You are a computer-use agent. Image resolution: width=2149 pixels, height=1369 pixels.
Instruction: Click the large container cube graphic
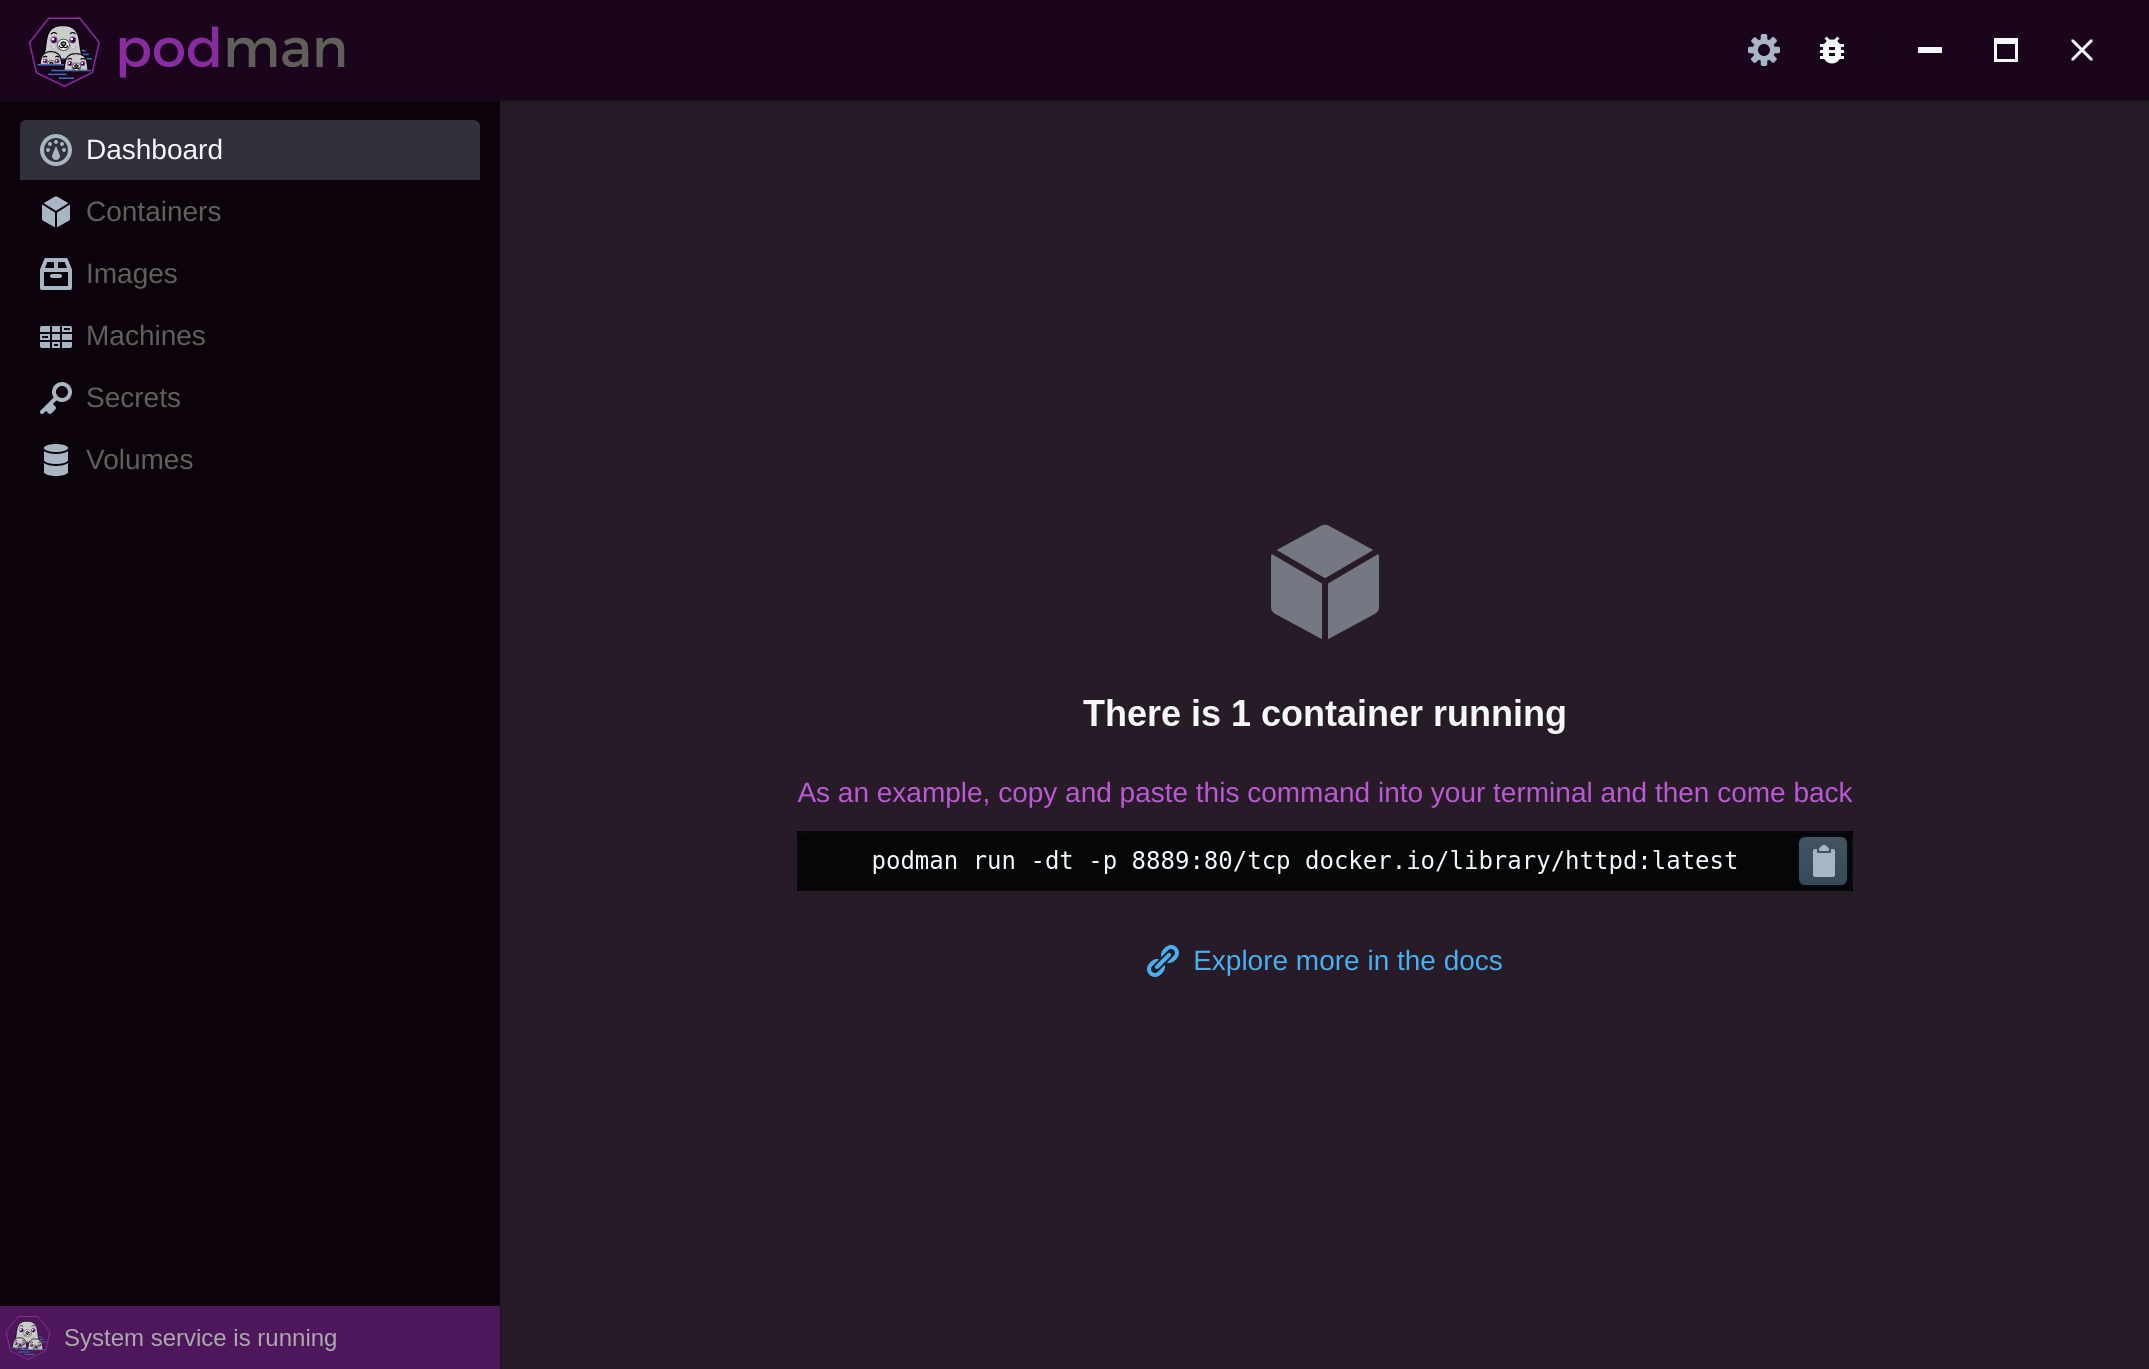pyautogui.click(x=1324, y=582)
